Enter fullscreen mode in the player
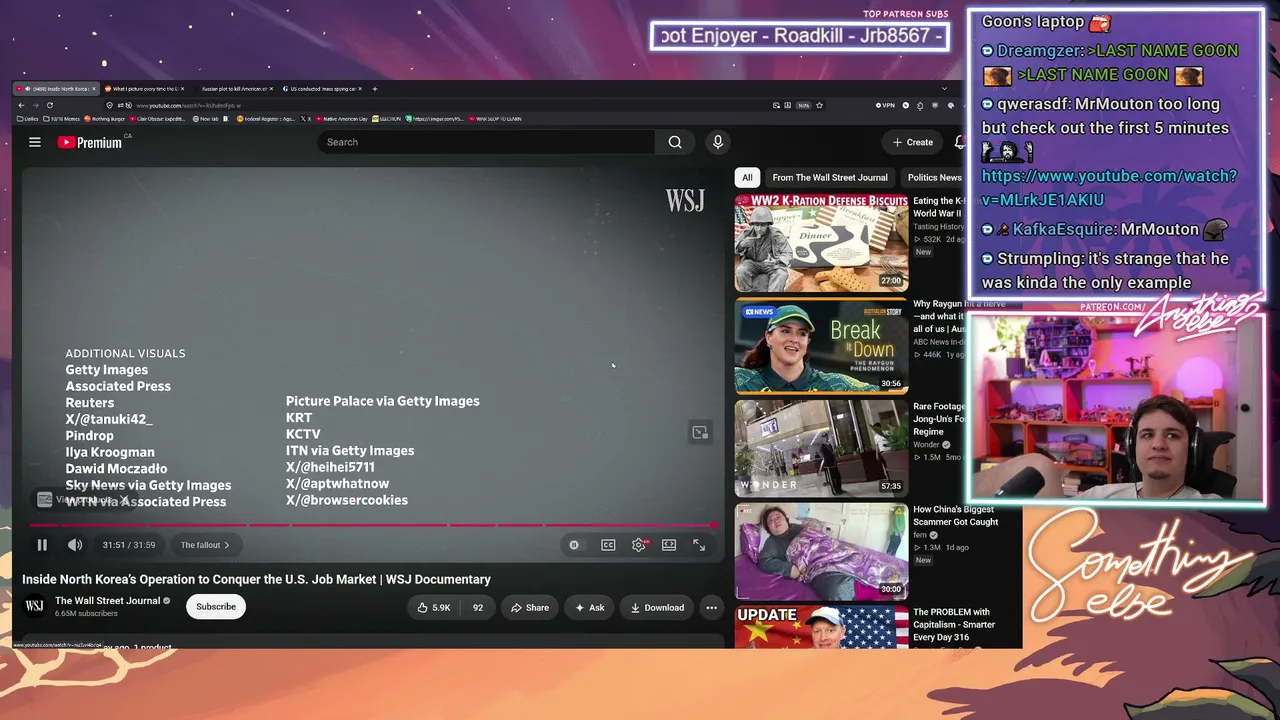Screen dimensions: 1280x720 699,545
